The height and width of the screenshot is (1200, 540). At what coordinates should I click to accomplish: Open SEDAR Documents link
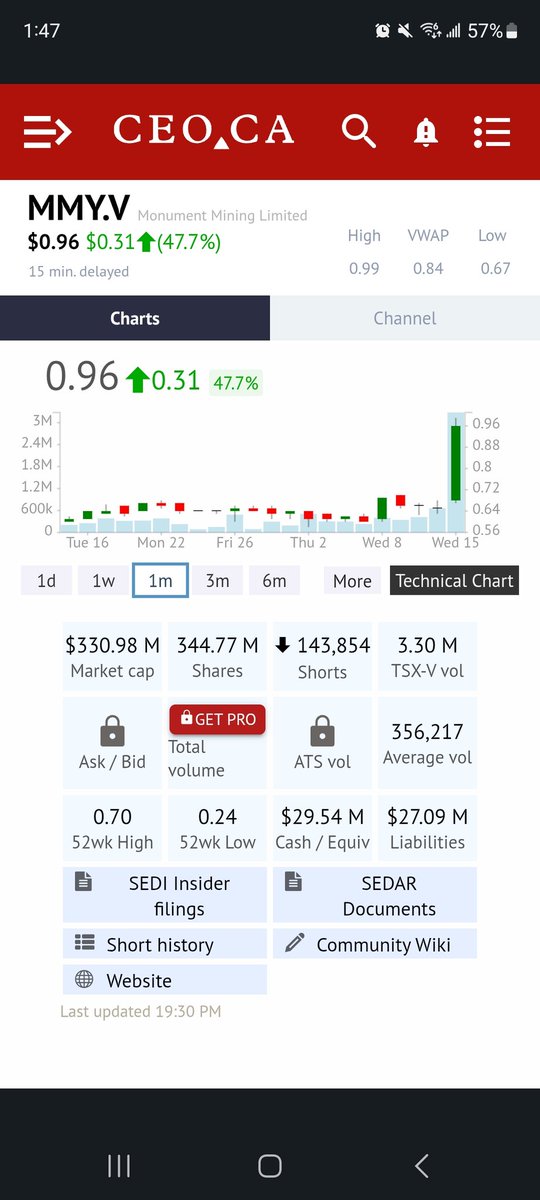tap(375, 895)
